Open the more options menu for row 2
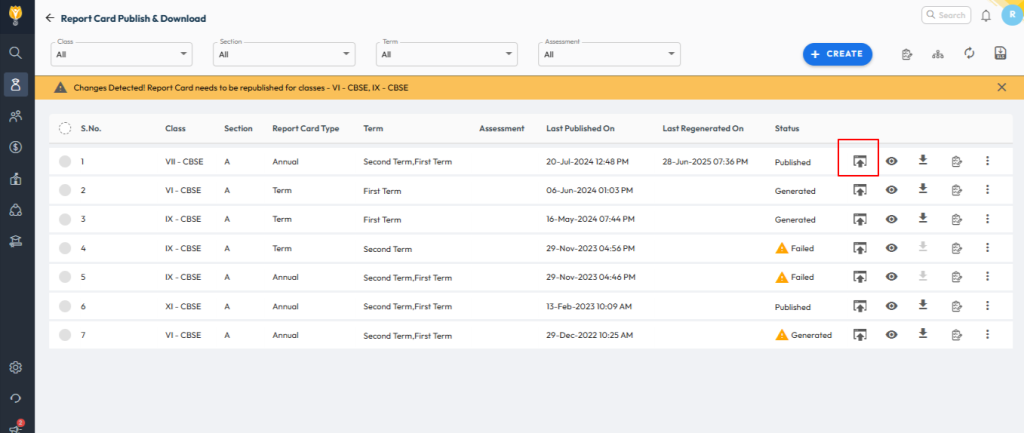Image resolution: width=1024 pixels, height=433 pixels. pyautogui.click(x=987, y=190)
